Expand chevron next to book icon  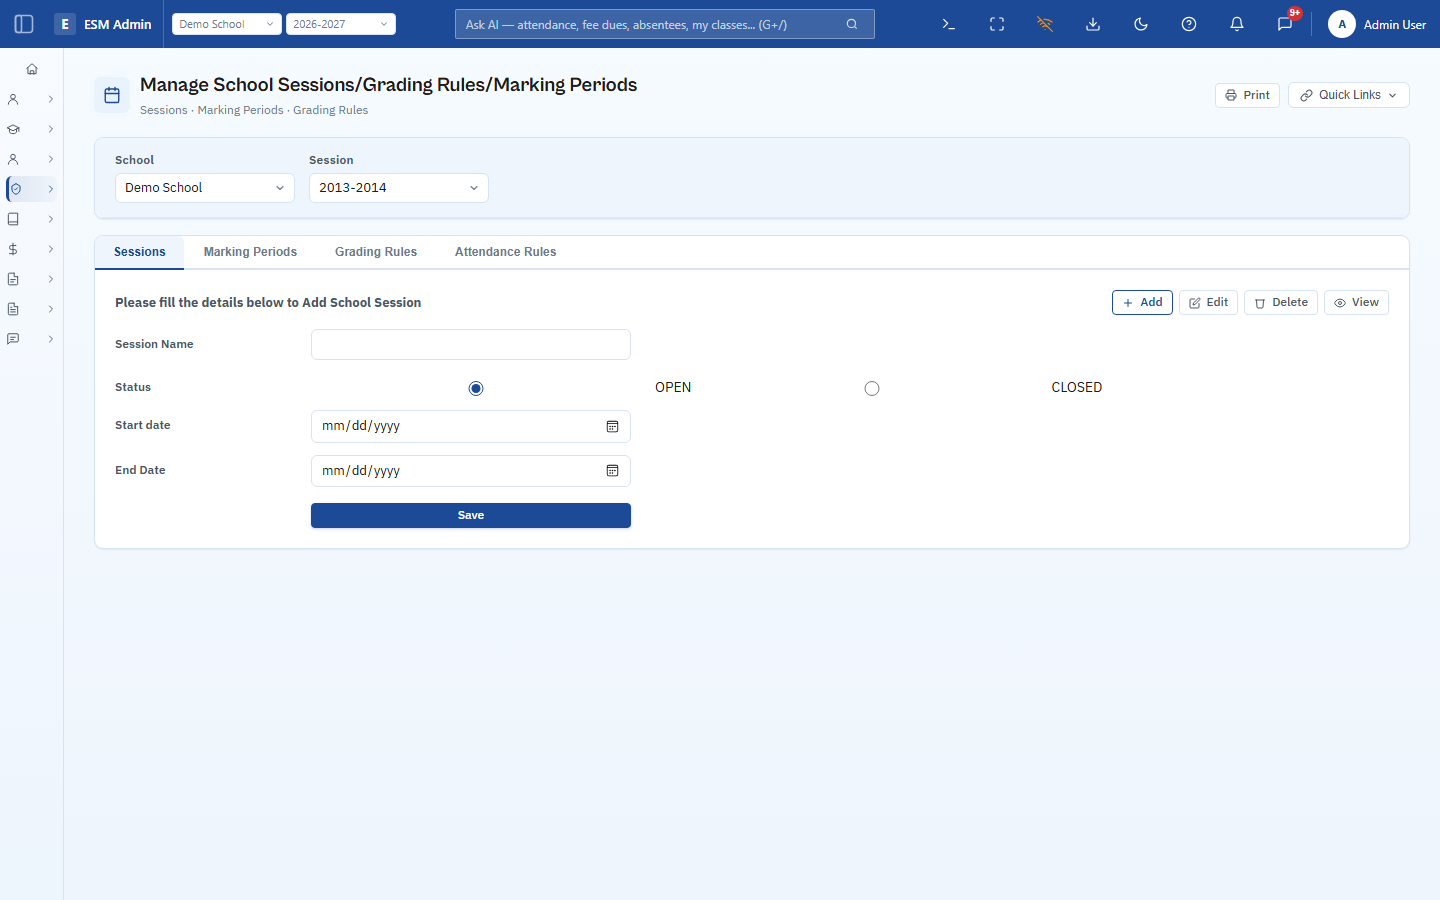click(x=50, y=219)
